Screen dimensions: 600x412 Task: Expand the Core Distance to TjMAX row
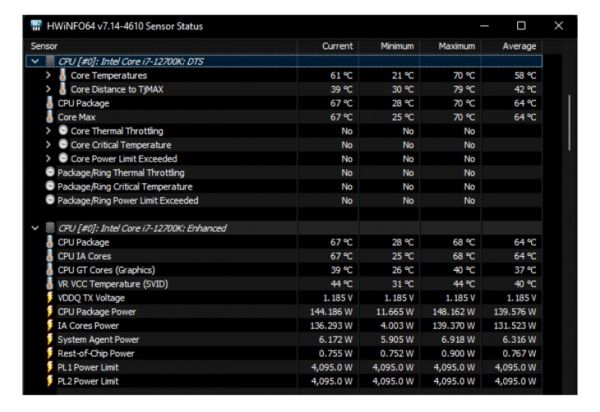(49, 89)
